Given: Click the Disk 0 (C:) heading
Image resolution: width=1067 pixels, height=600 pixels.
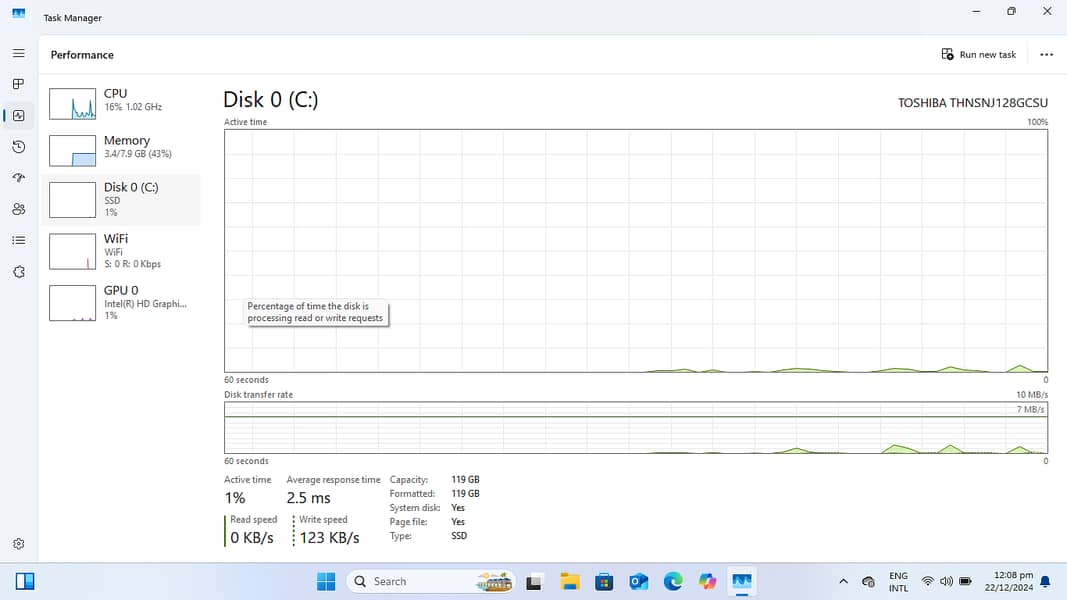Looking at the screenshot, I should (271, 99).
